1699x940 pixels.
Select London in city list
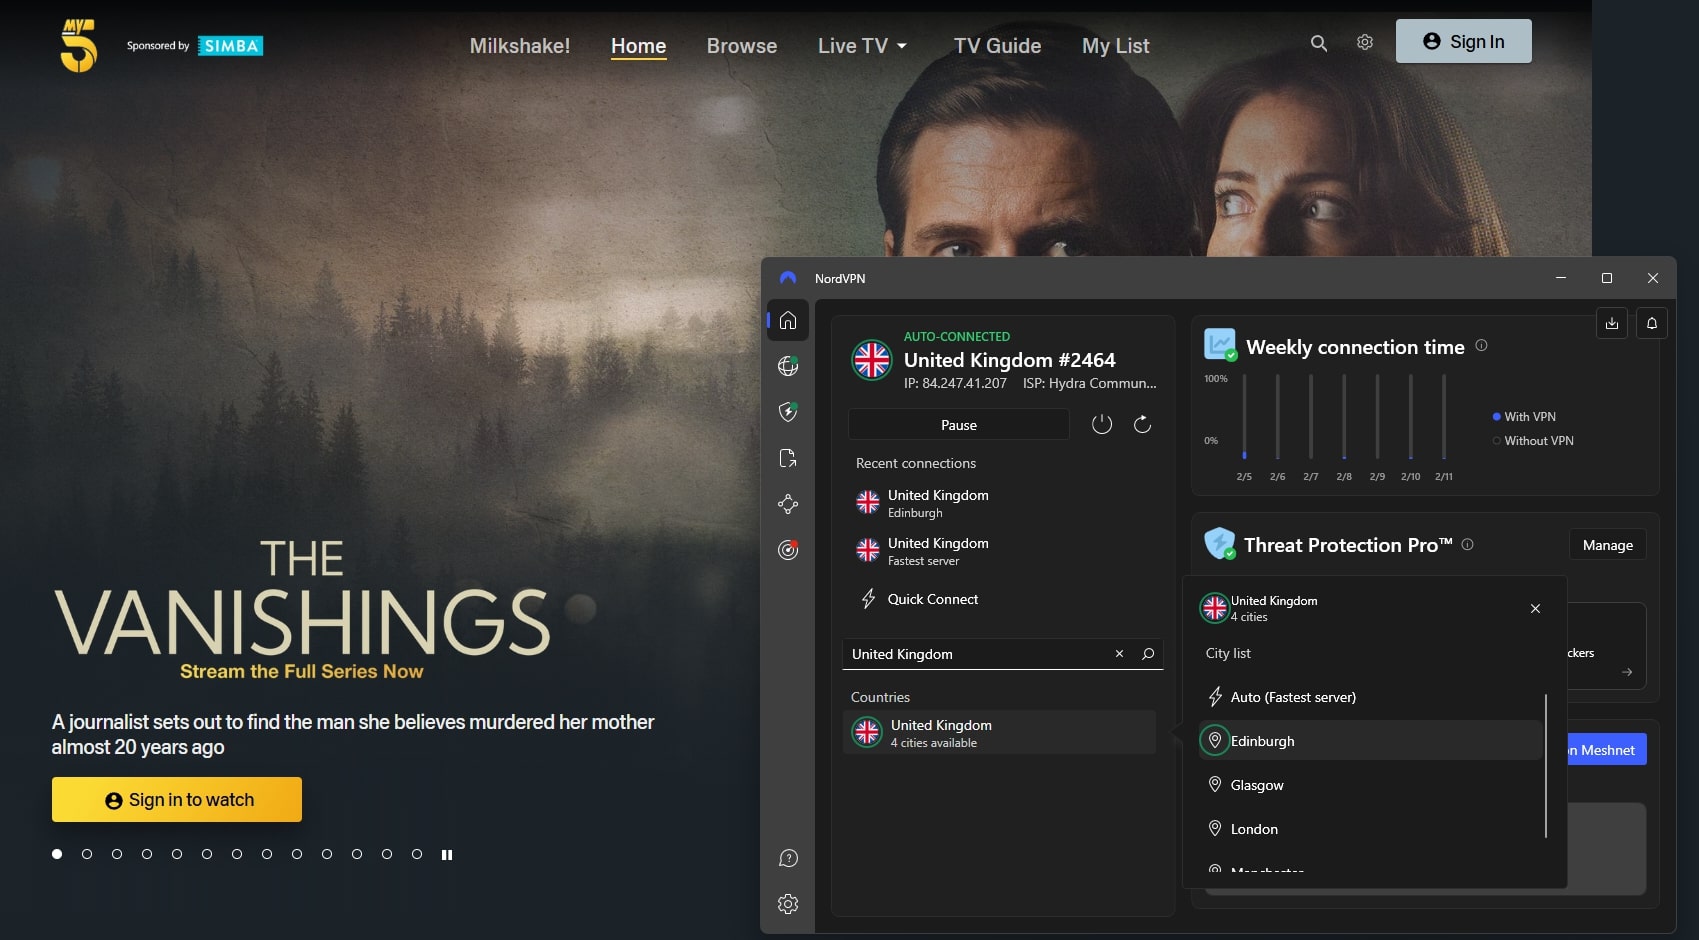[1370, 829]
